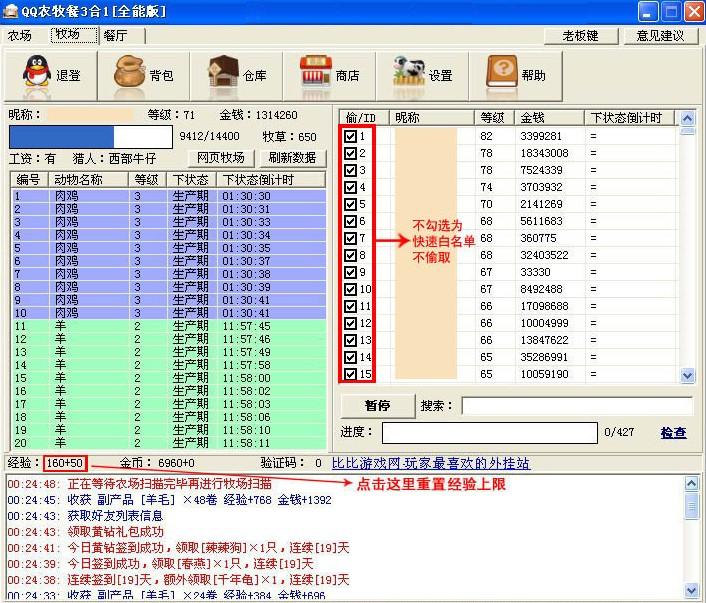Click the 网页牧场 button
This screenshot has width=706, height=603.
(x=221, y=158)
